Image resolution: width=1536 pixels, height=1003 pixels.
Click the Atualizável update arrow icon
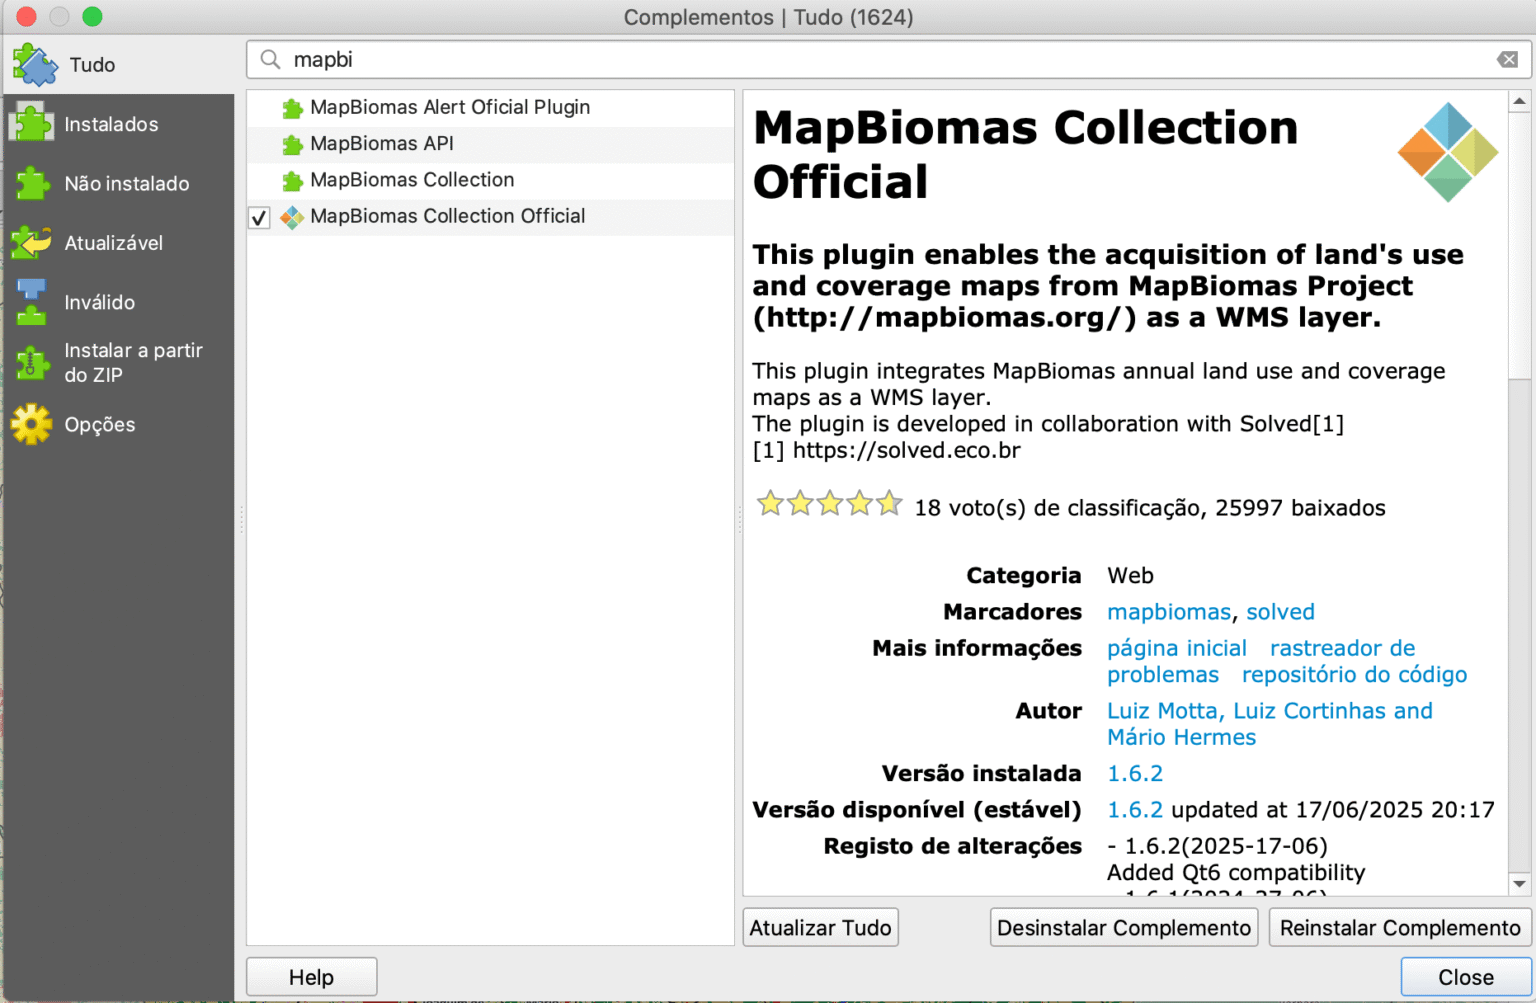point(31,242)
